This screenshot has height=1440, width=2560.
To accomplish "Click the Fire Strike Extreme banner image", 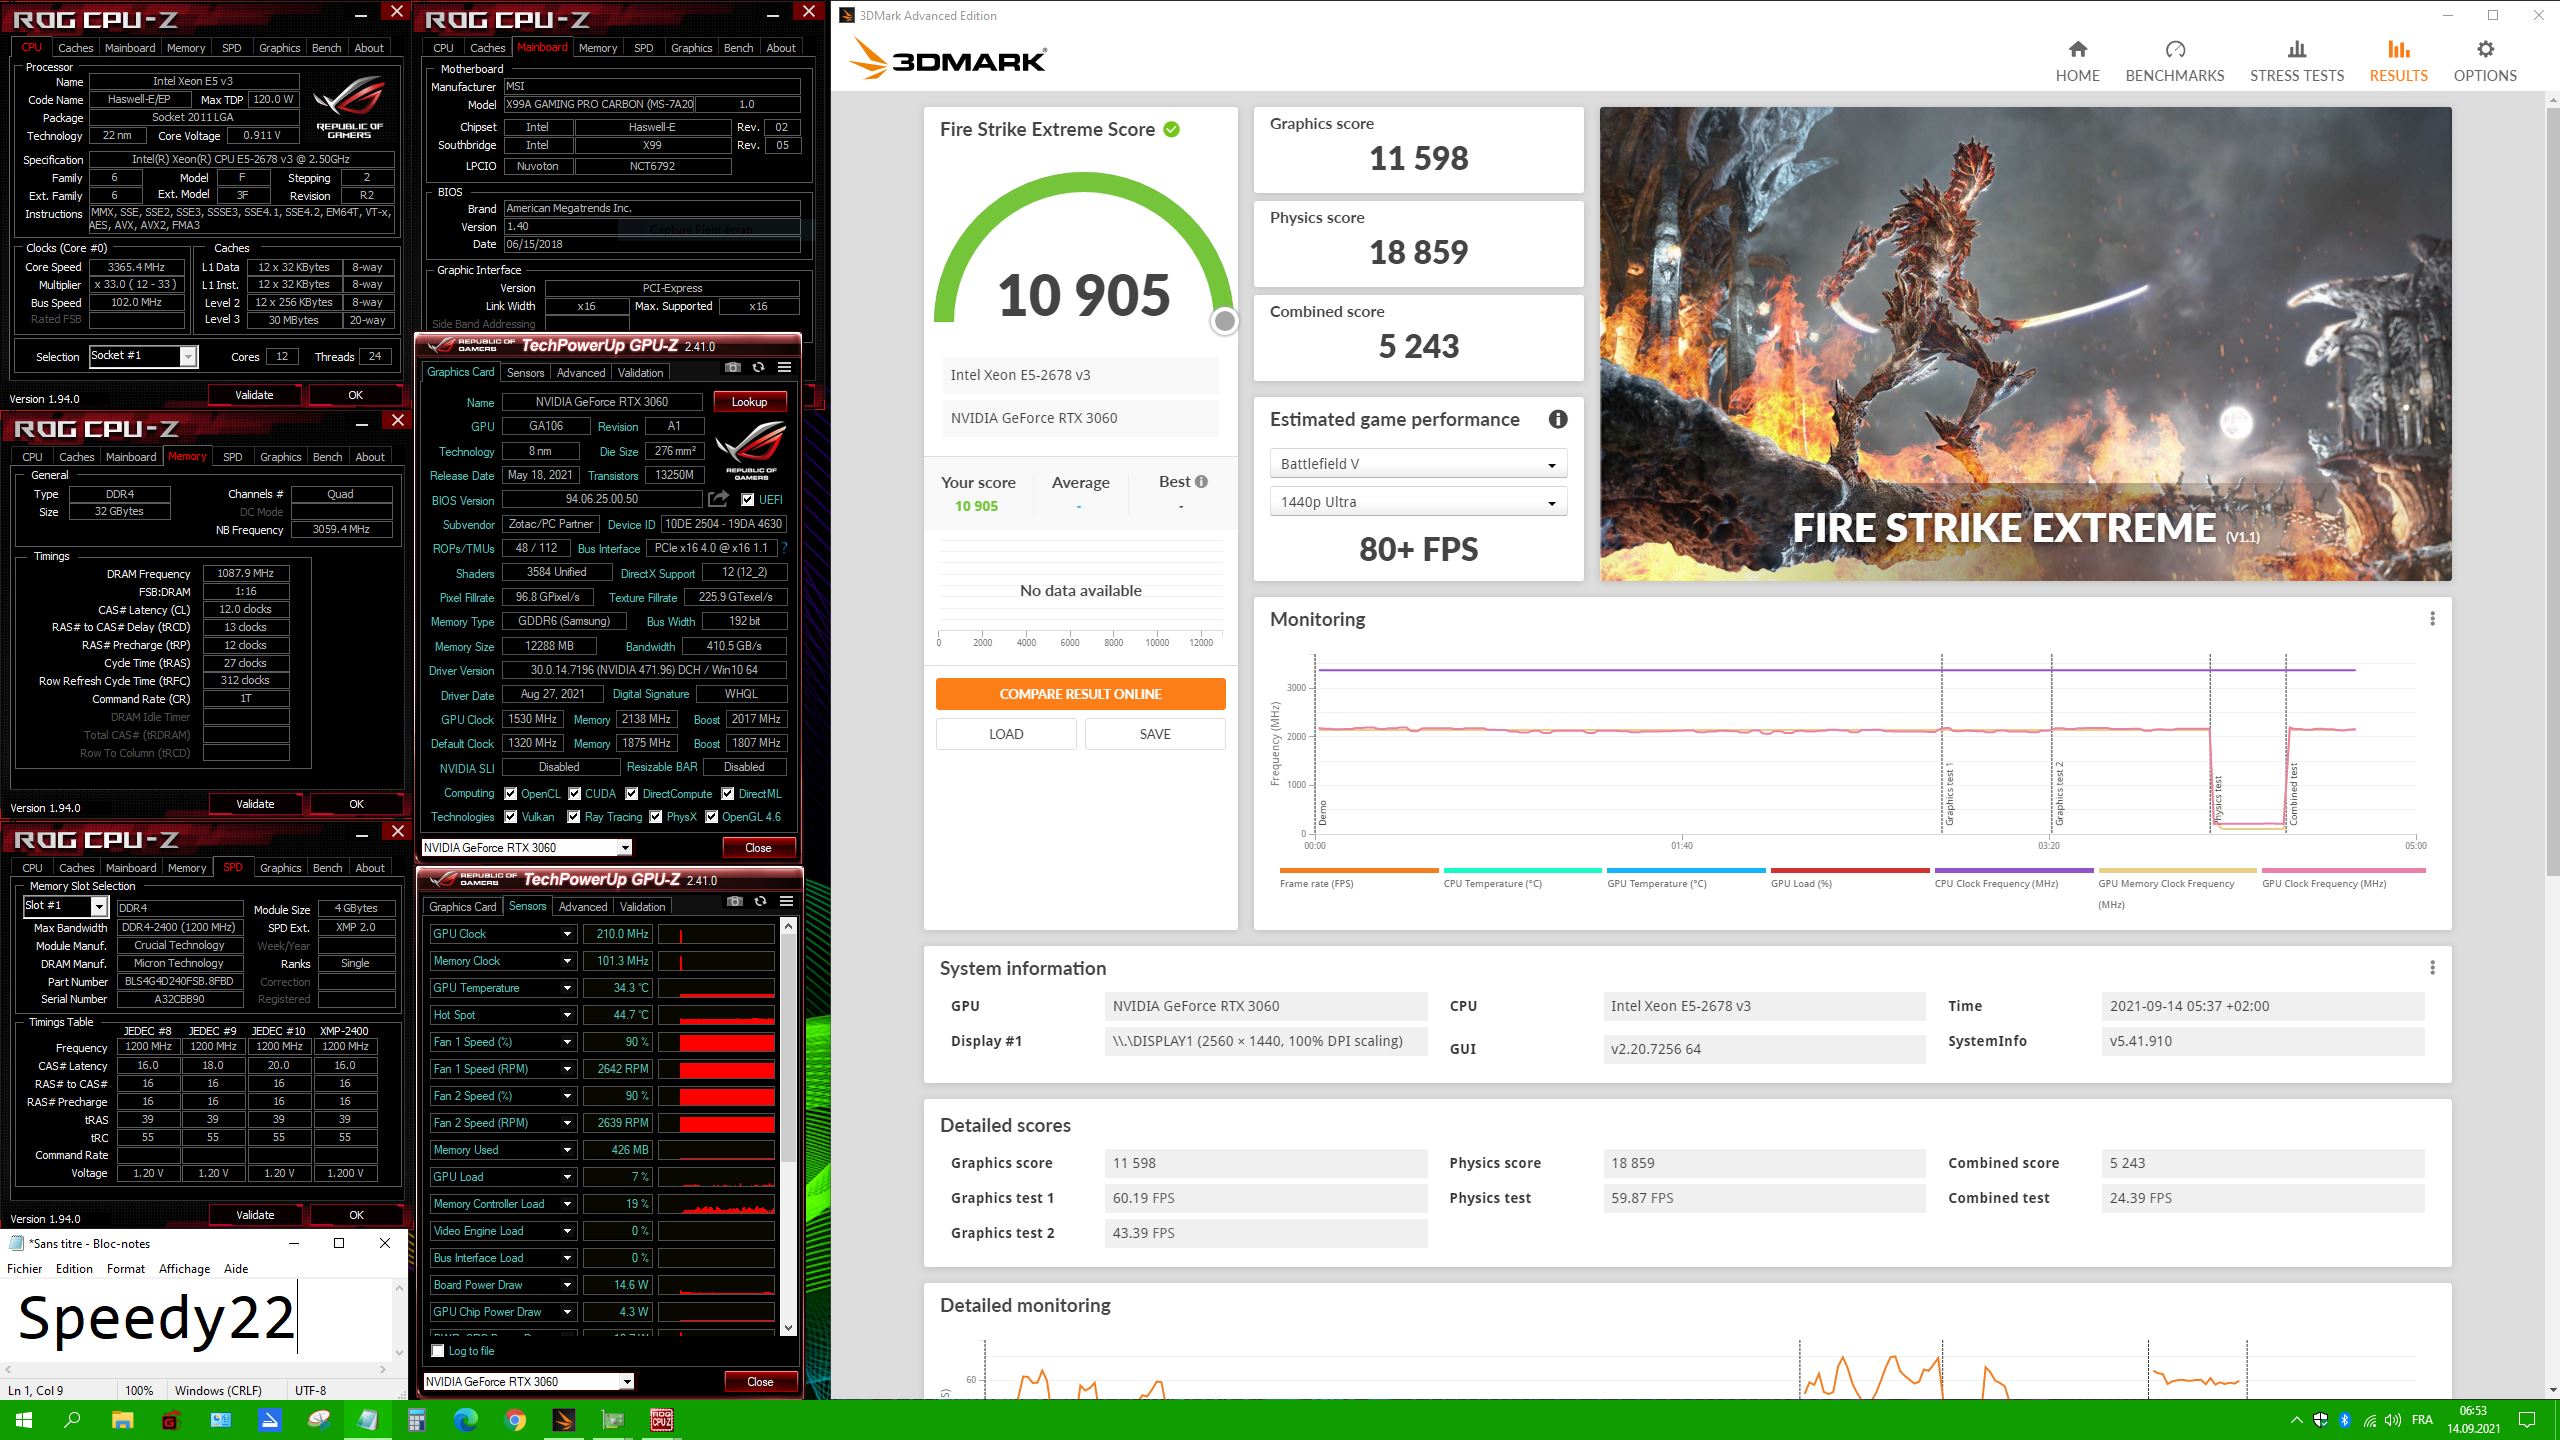I will (2025, 344).
